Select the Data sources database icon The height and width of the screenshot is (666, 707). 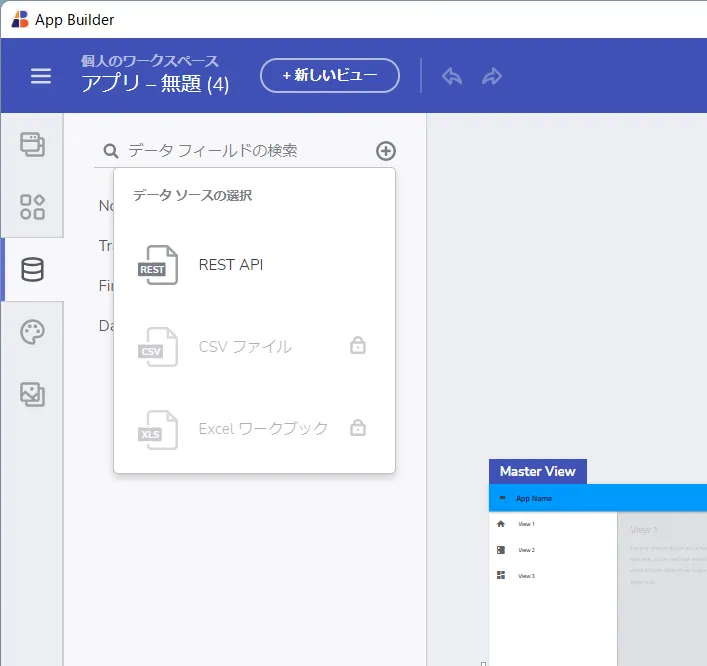tap(33, 270)
